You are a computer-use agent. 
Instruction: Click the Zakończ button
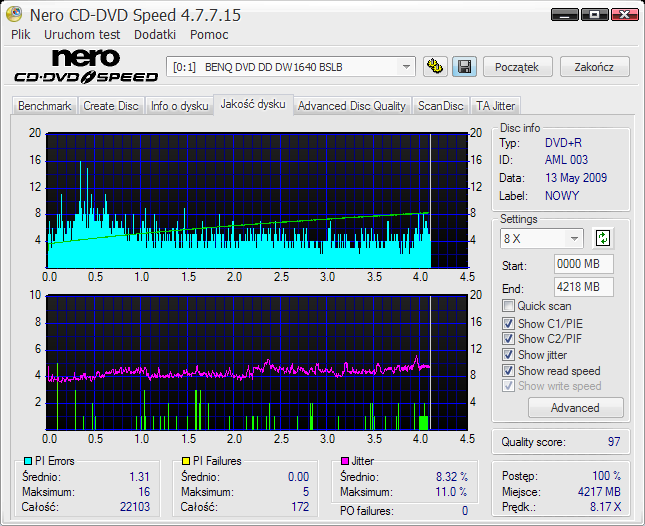click(594, 67)
